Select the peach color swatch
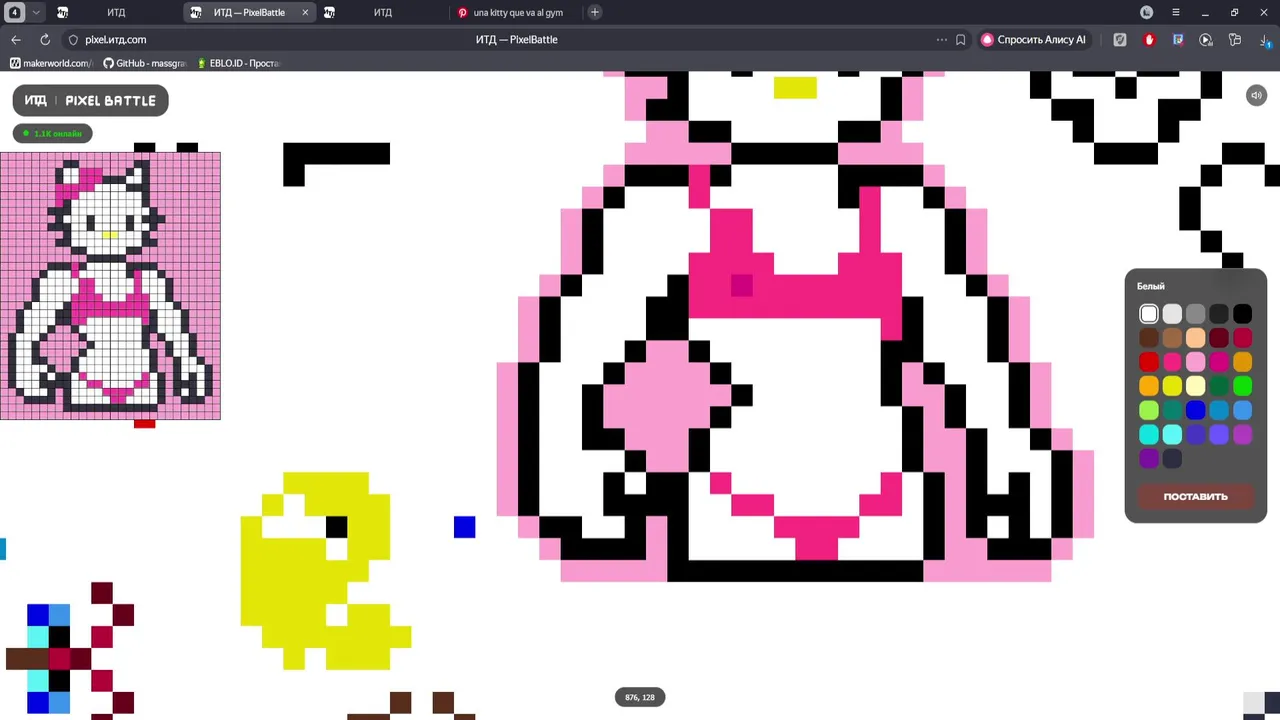1280x720 pixels. (1195, 338)
